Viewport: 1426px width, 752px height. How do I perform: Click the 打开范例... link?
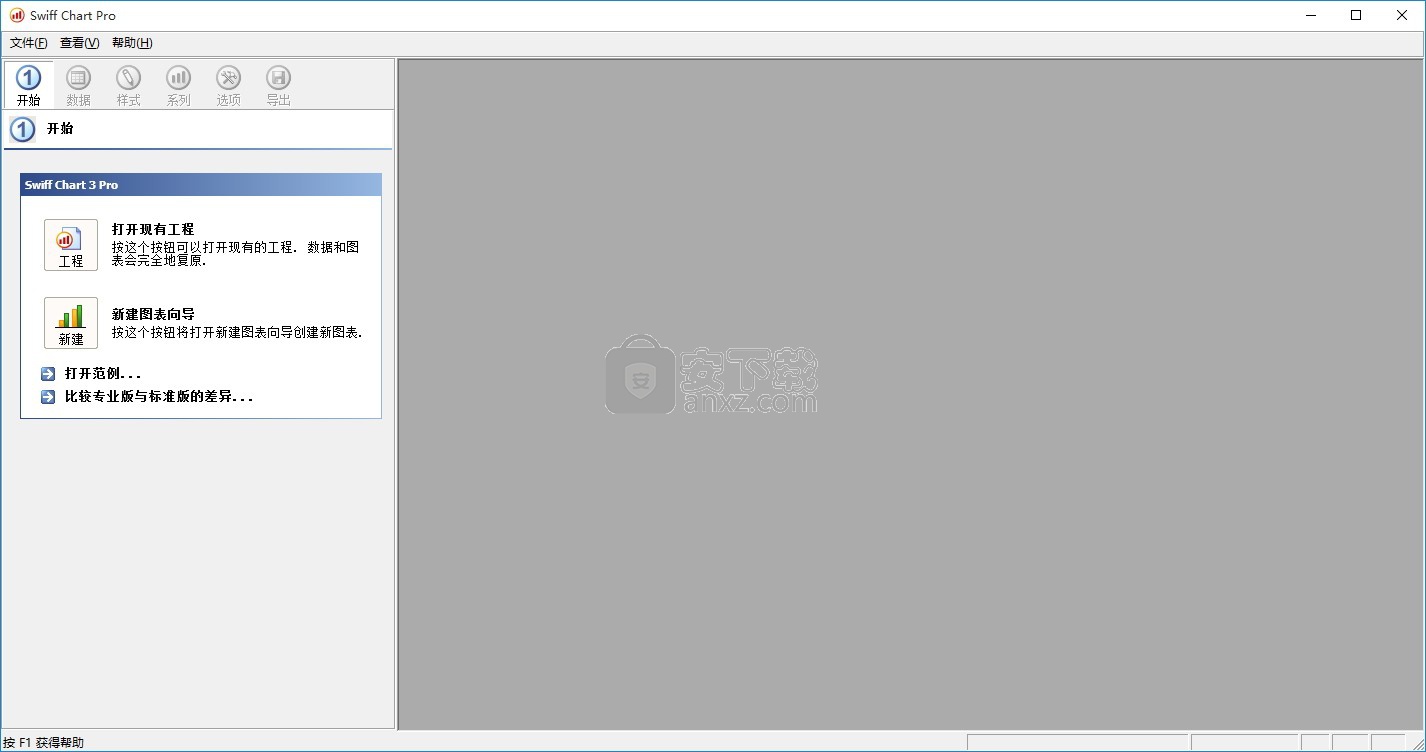point(103,374)
